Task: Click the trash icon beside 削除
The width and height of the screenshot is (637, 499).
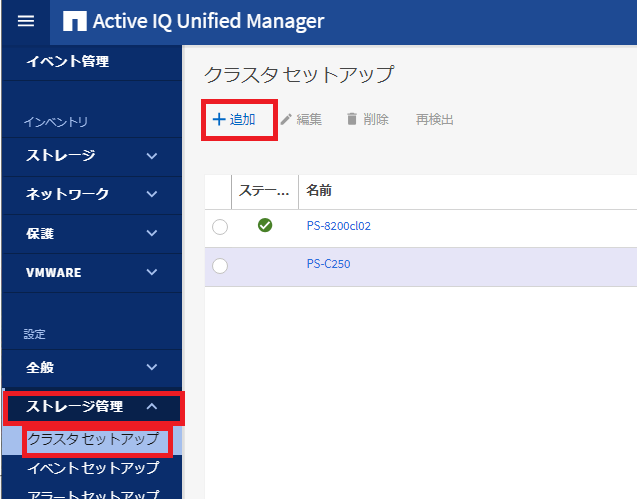Action: (352, 119)
